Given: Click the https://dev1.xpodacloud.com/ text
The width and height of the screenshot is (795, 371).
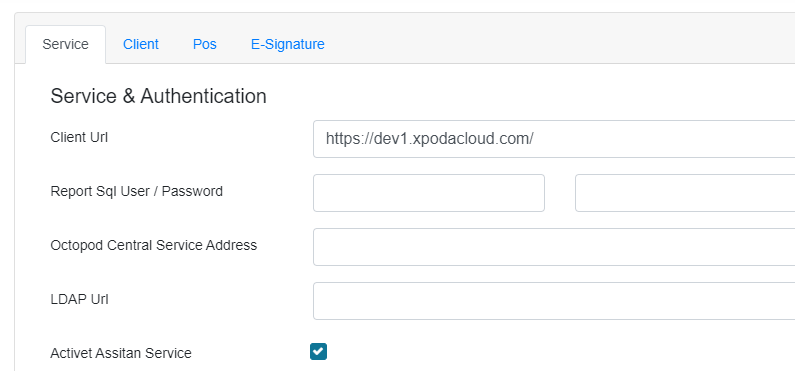Looking at the screenshot, I should coord(429,139).
